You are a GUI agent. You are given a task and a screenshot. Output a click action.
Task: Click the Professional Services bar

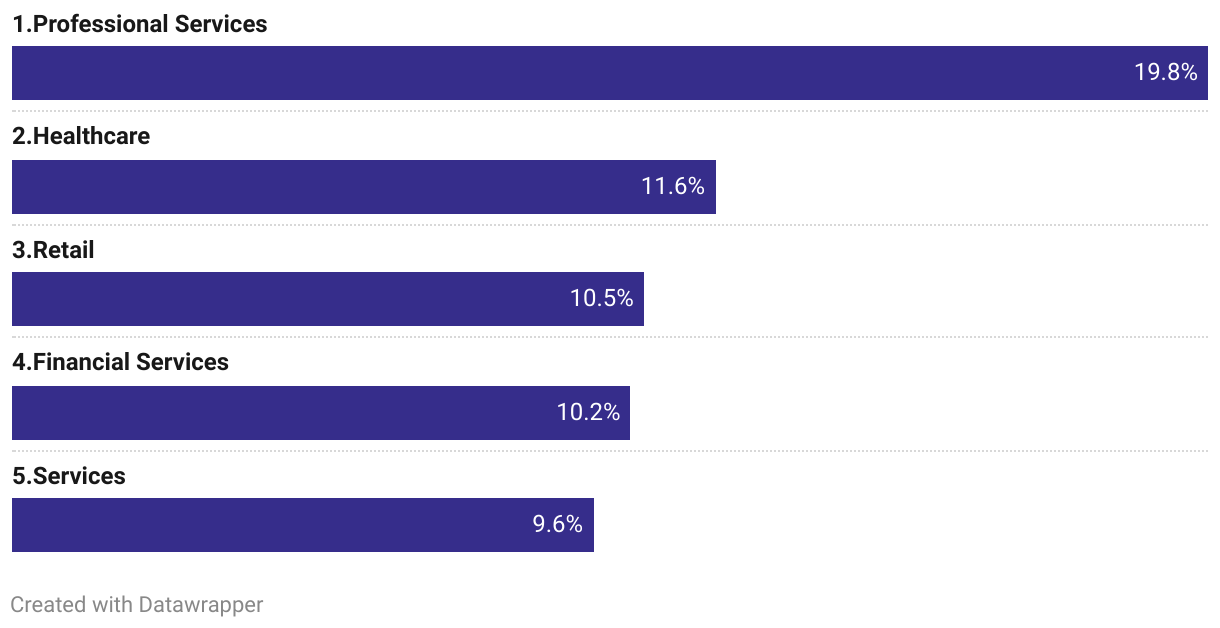(610, 73)
